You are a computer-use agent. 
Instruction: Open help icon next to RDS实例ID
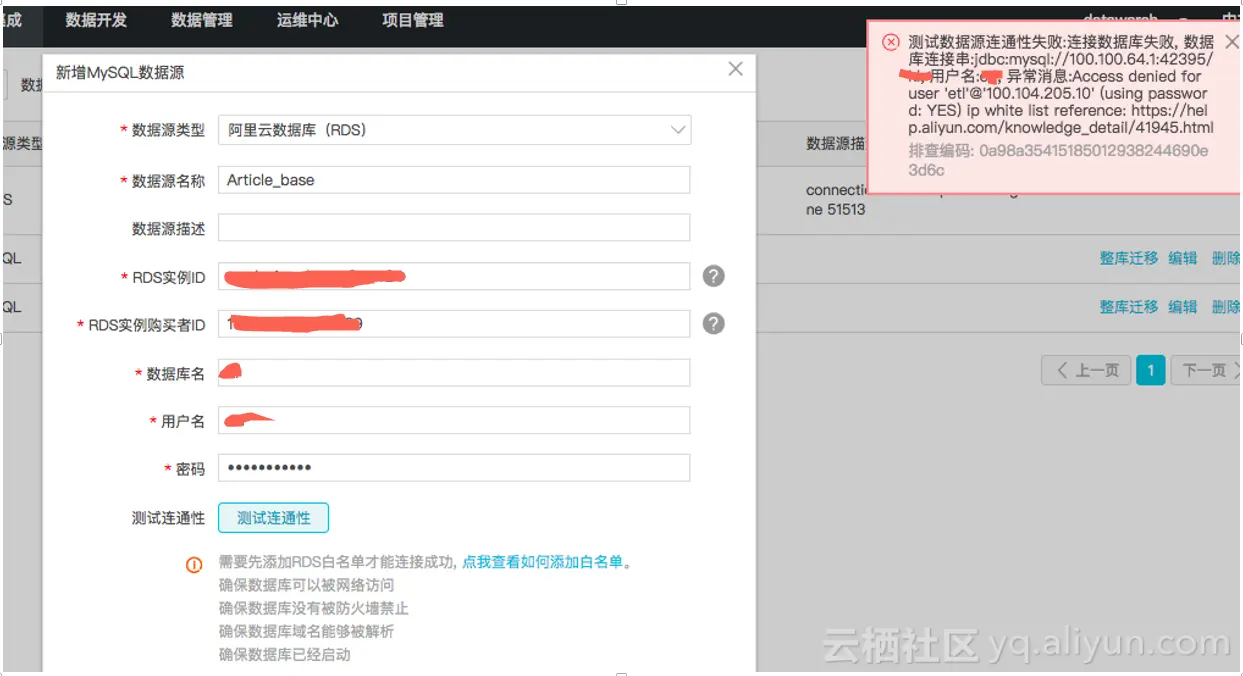point(713,276)
